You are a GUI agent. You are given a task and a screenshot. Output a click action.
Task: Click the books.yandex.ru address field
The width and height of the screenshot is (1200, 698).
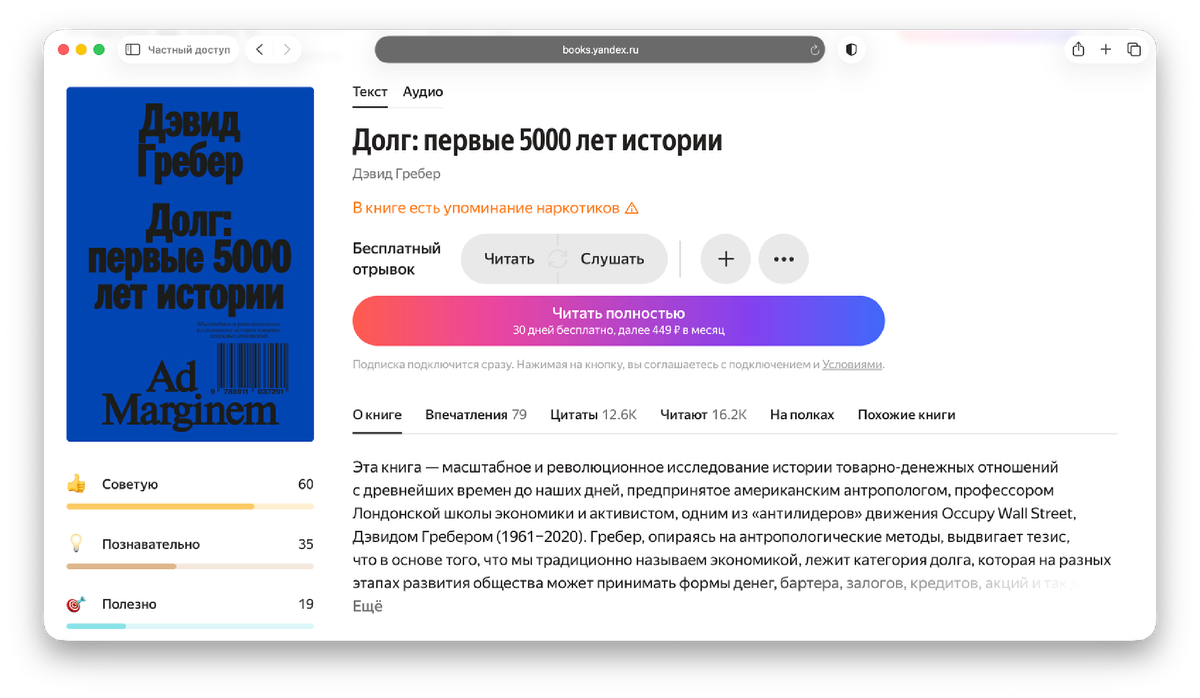(600, 49)
